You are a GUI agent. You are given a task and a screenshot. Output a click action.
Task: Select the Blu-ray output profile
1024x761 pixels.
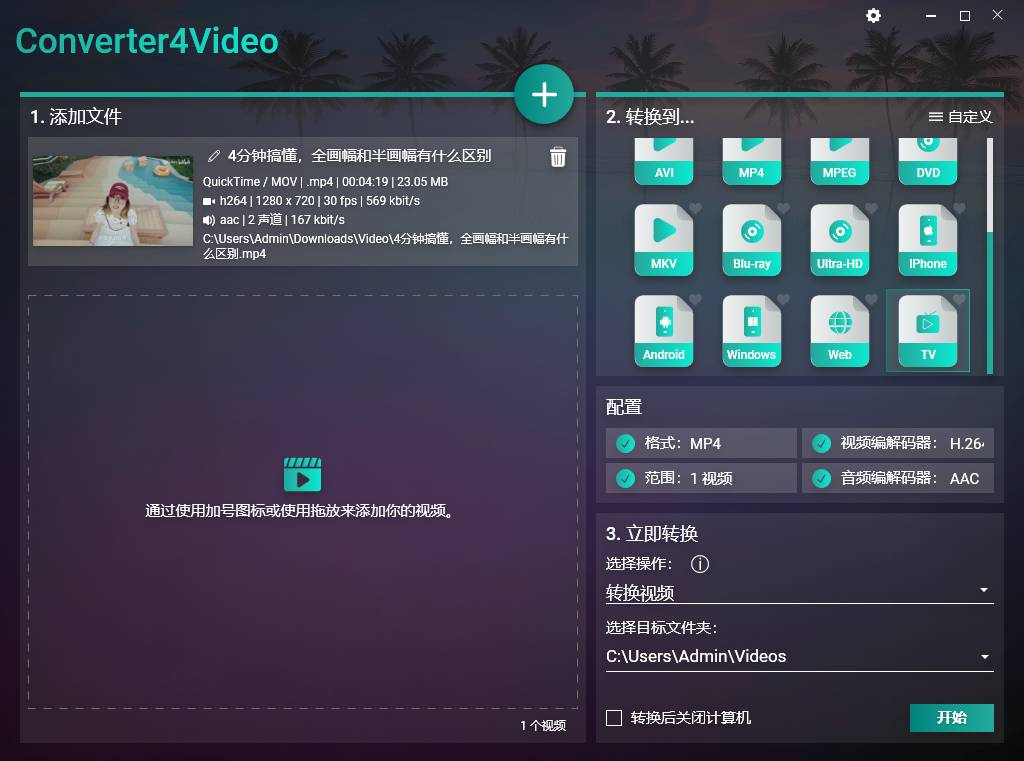click(751, 238)
